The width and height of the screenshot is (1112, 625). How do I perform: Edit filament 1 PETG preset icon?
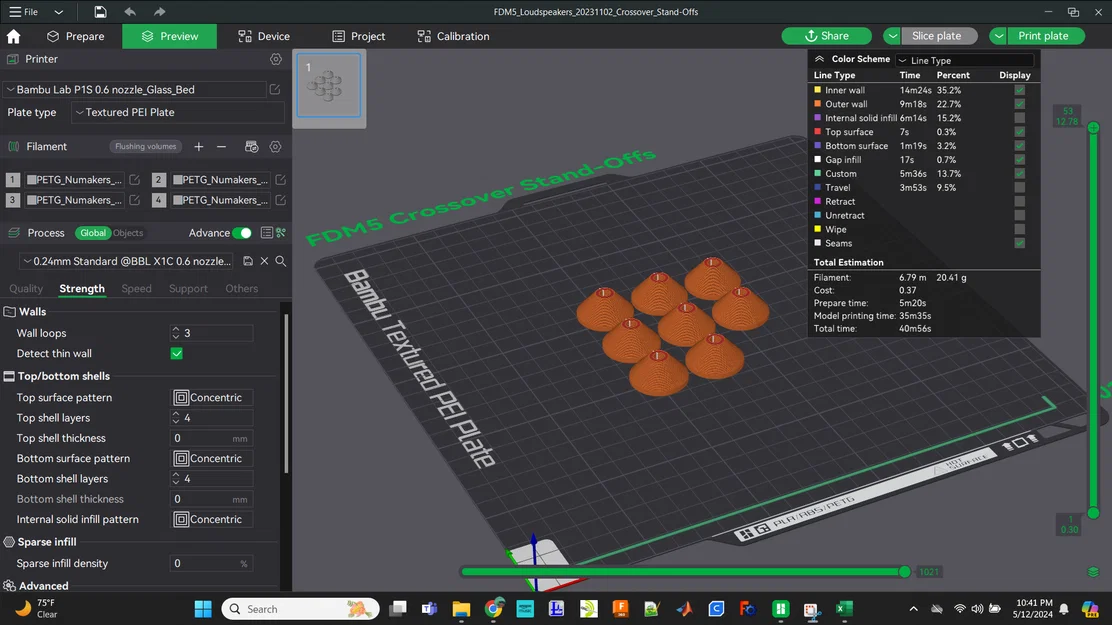tap(135, 180)
